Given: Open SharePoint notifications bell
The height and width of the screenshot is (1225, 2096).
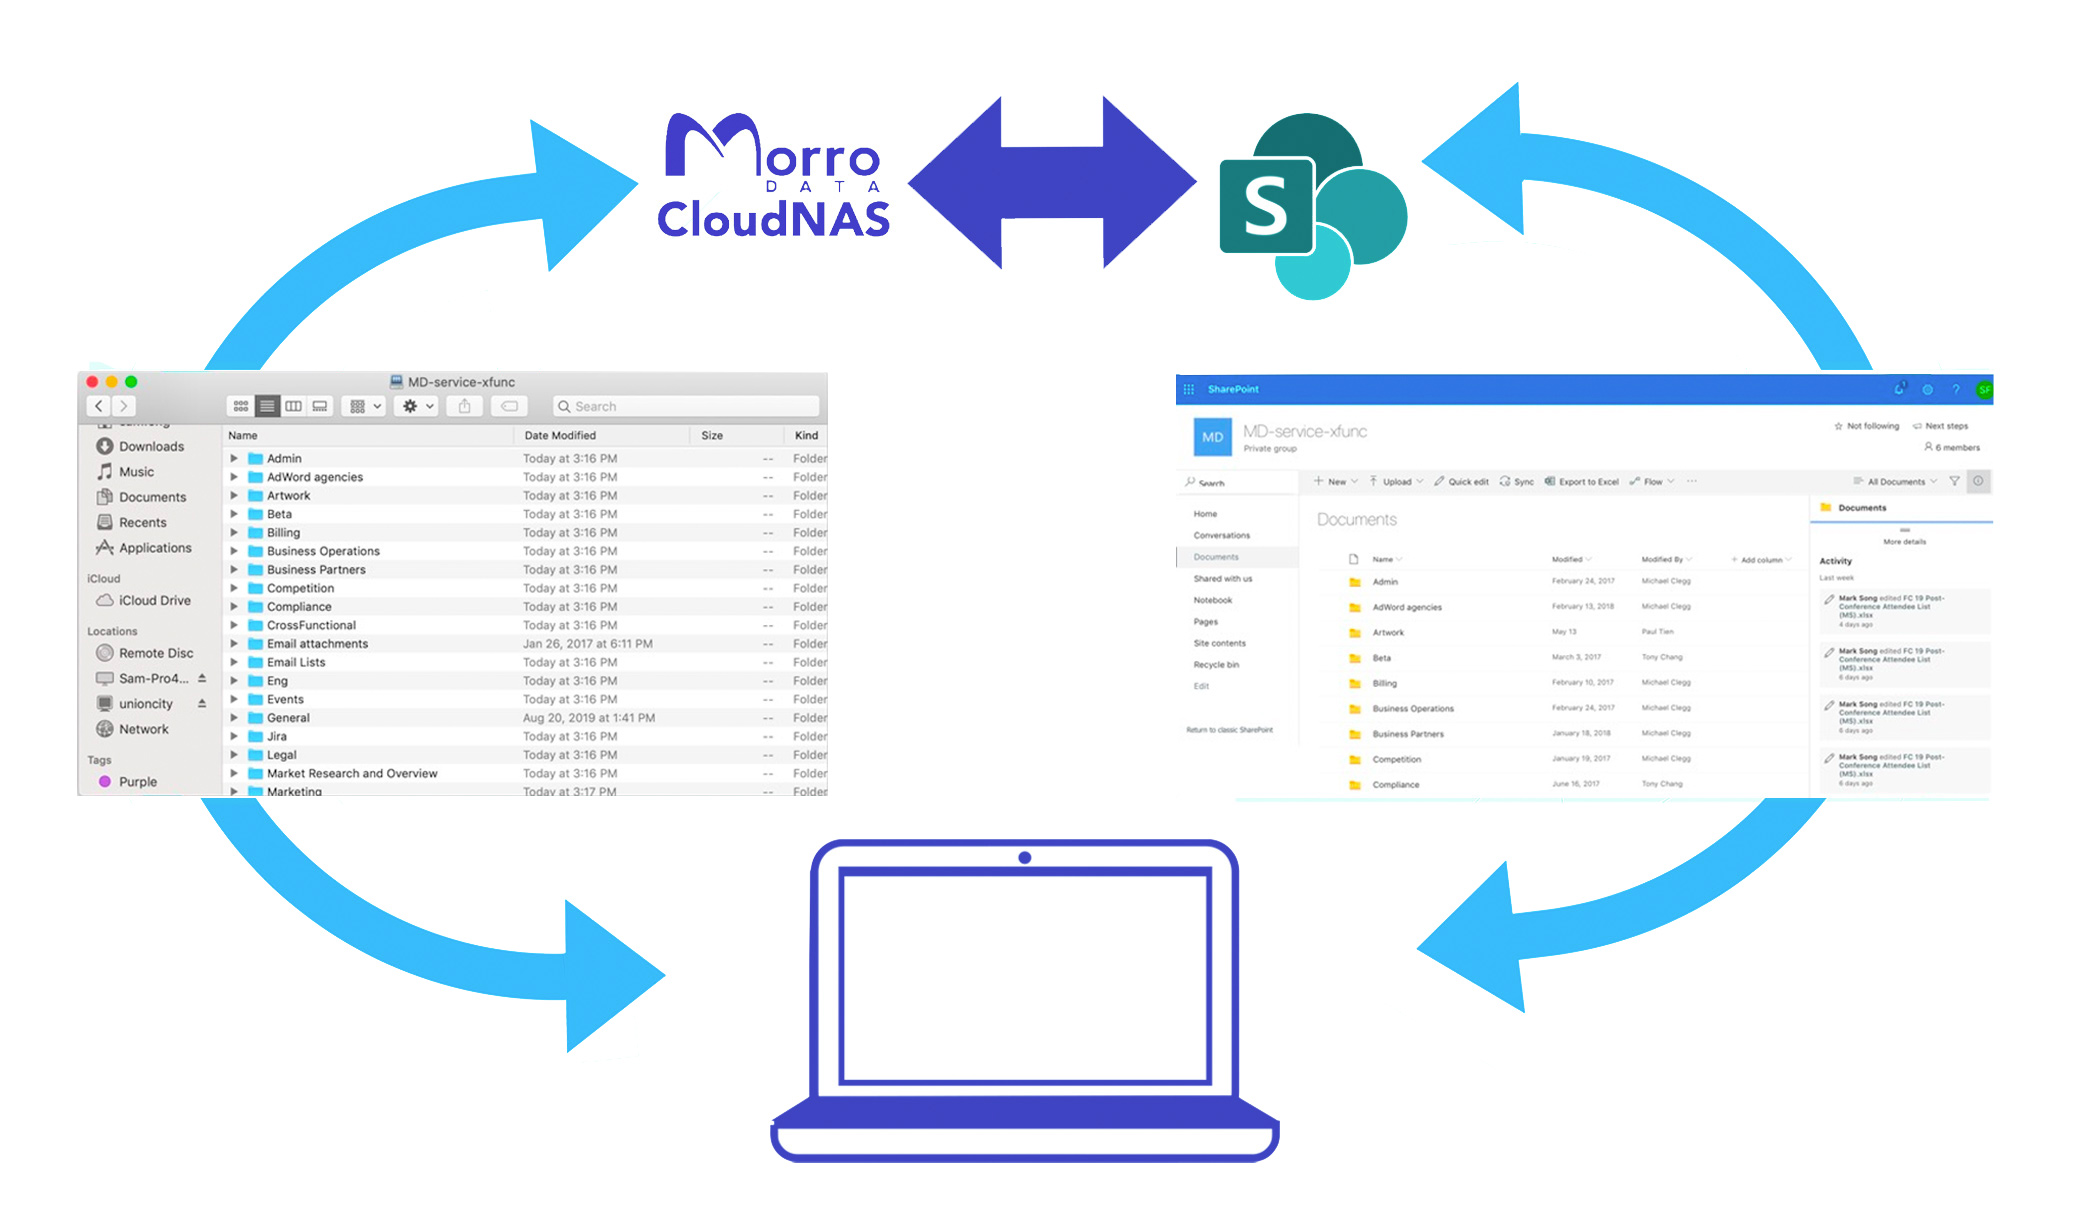Looking at the screenshot, I should point(1899,389).
